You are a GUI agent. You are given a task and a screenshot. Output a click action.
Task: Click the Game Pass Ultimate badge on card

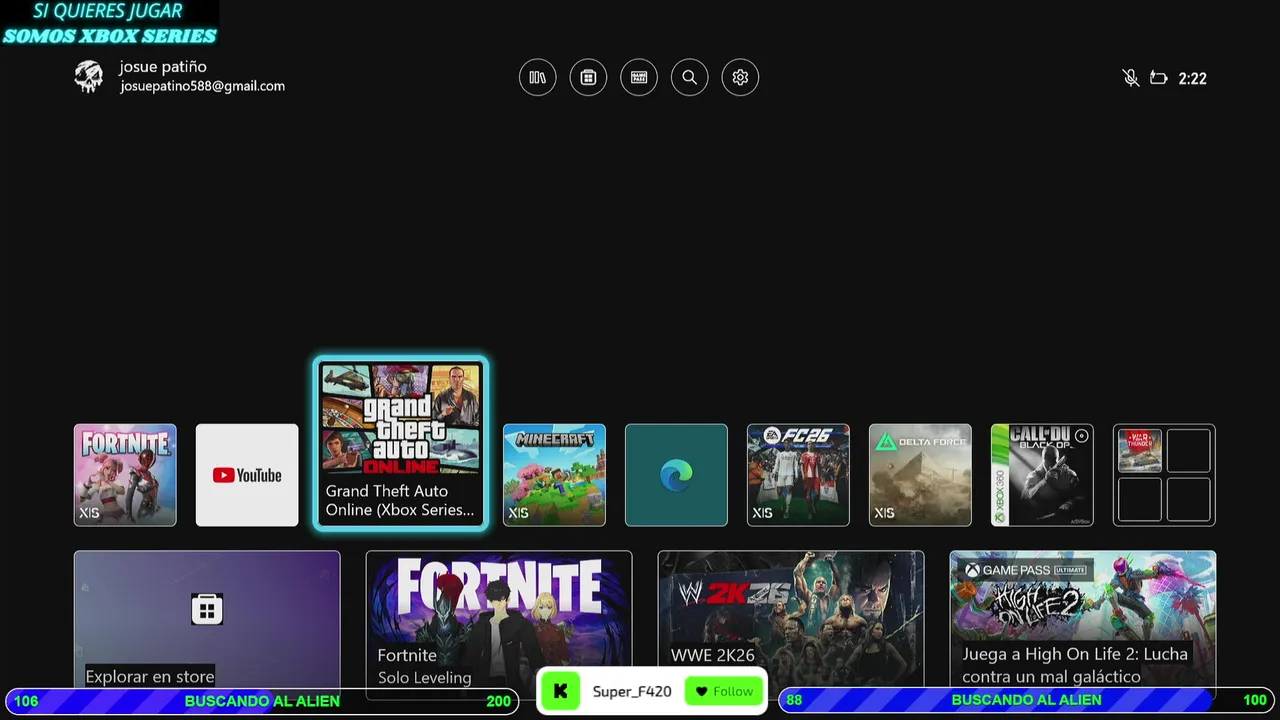tap(1026, 570)
